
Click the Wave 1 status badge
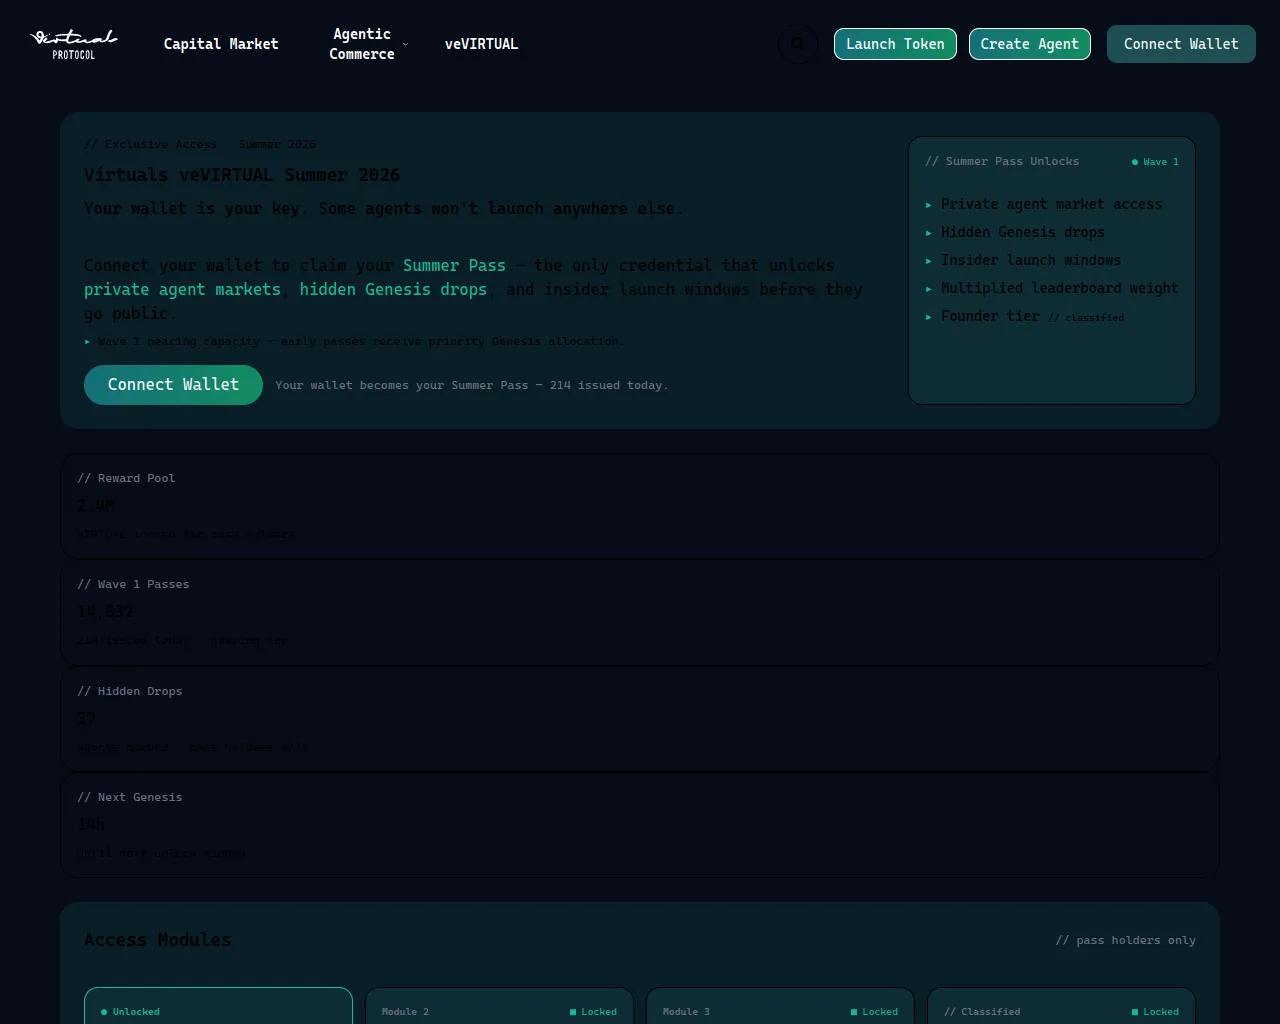(x=1155, y=162)
